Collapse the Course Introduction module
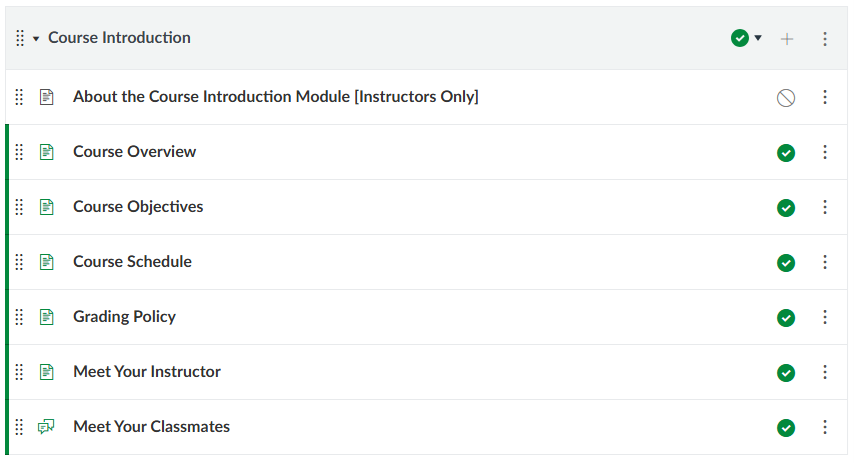 point(36,39)
